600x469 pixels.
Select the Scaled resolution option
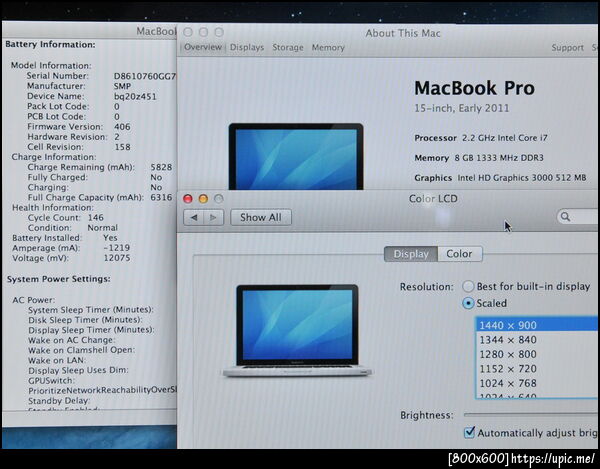click(468, 303)
